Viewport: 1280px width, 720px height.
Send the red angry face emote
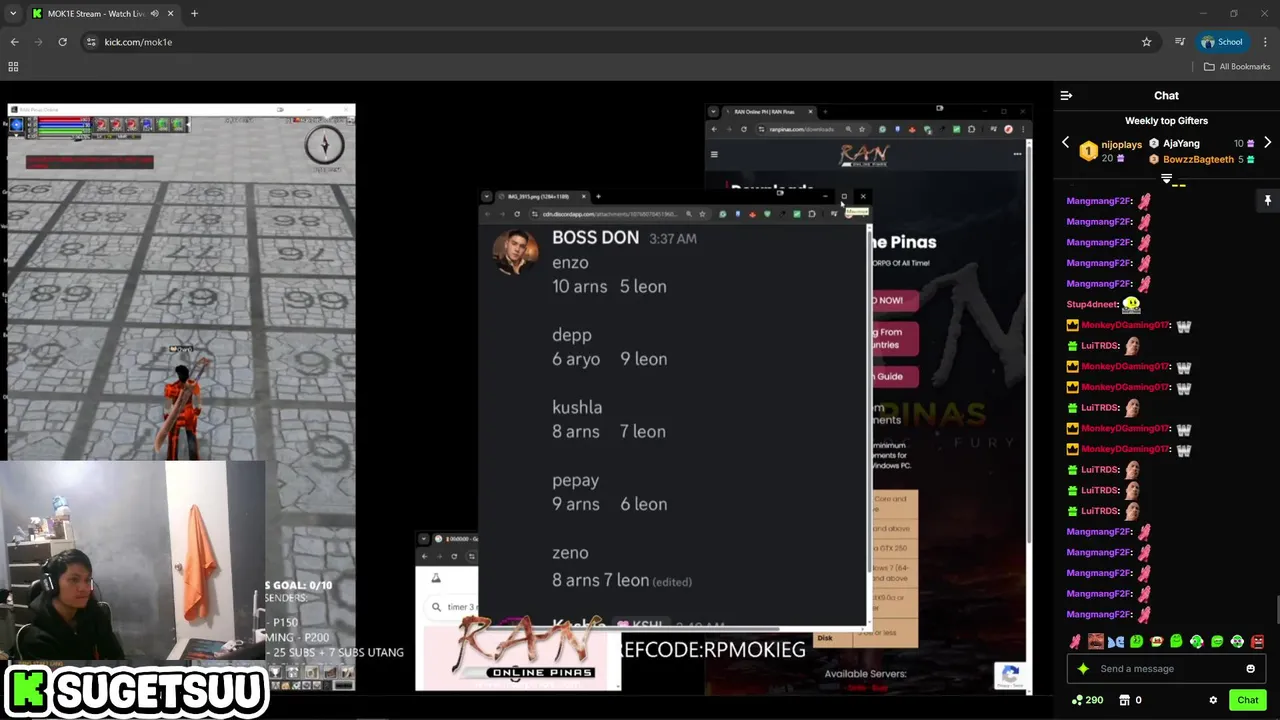(1257, 642)
